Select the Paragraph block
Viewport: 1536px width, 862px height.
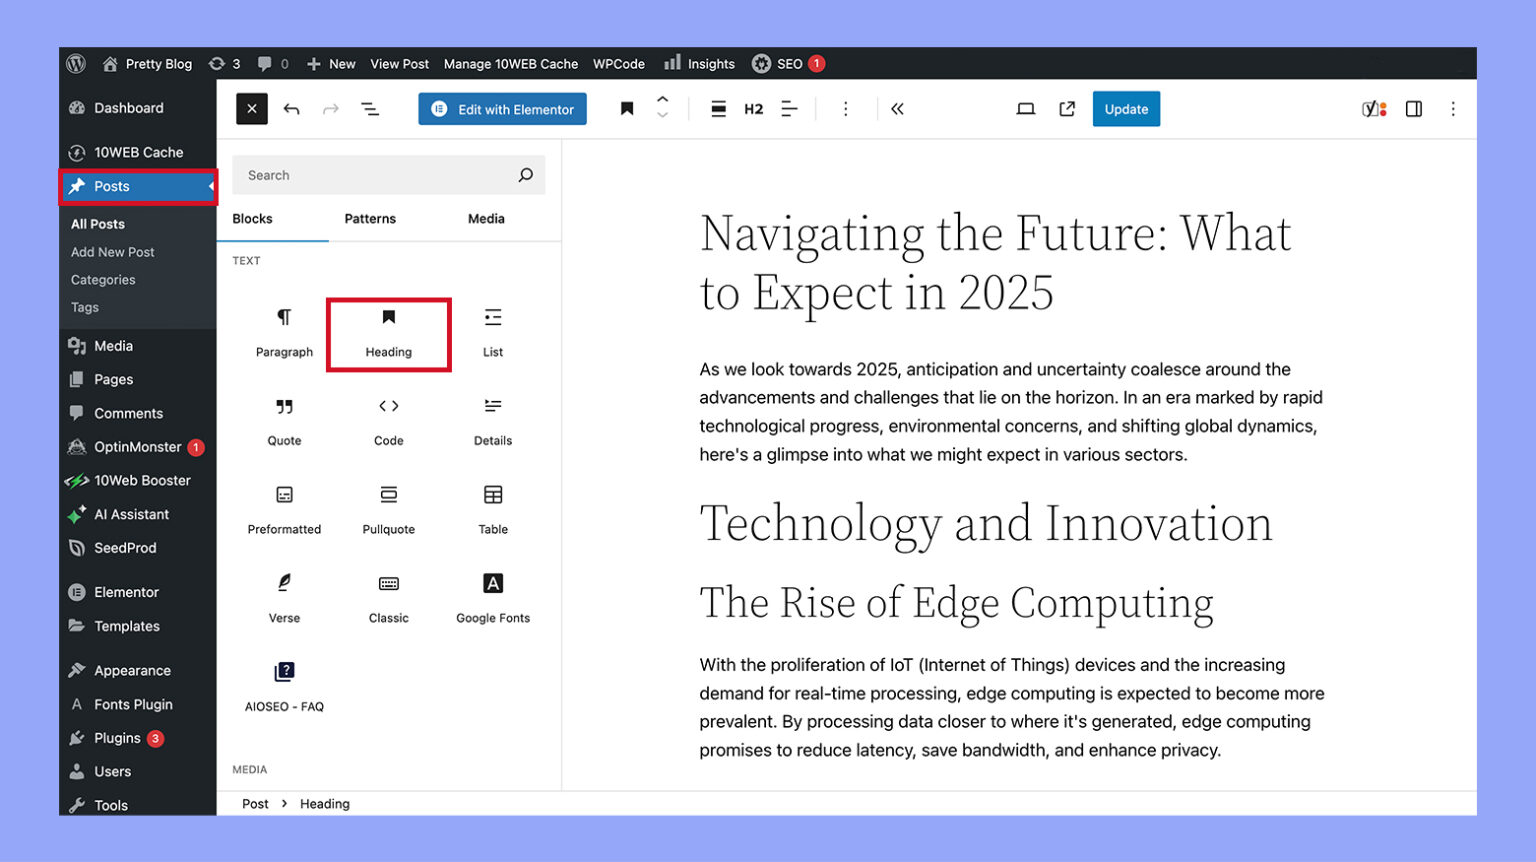284,332
